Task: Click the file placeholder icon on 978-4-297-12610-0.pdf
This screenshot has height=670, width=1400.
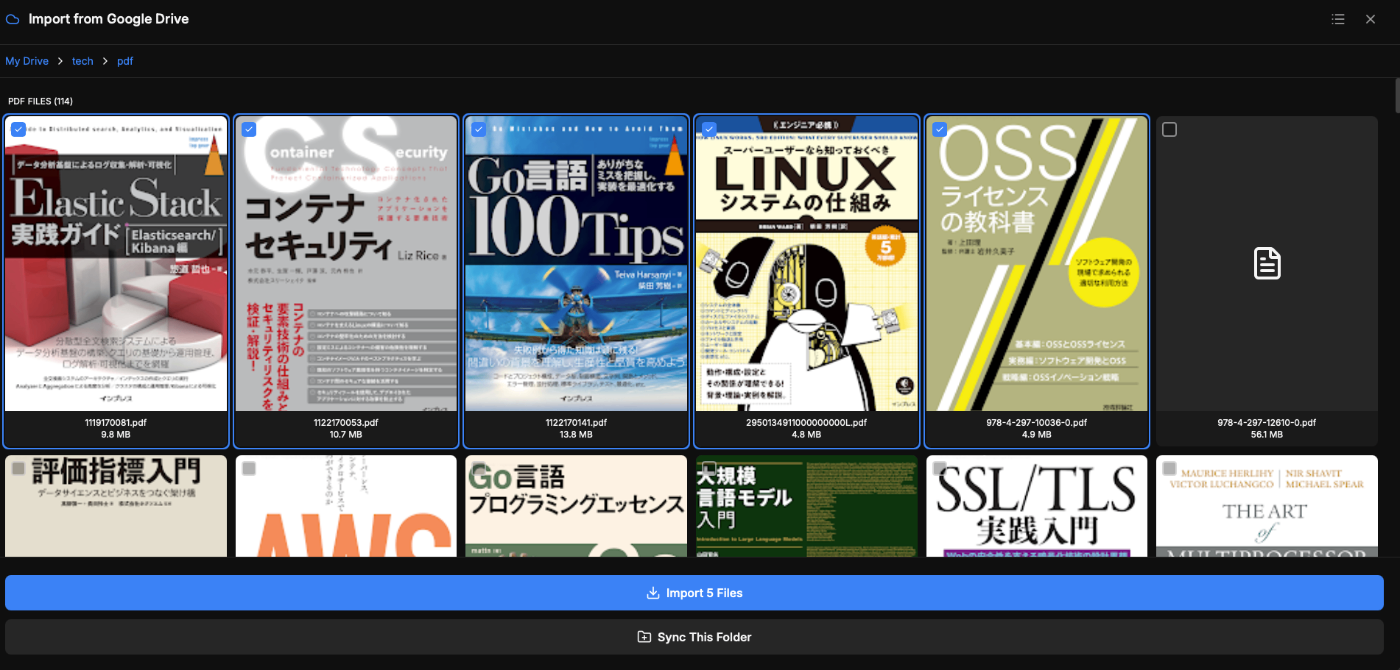Action: [x=1266, y=262]
